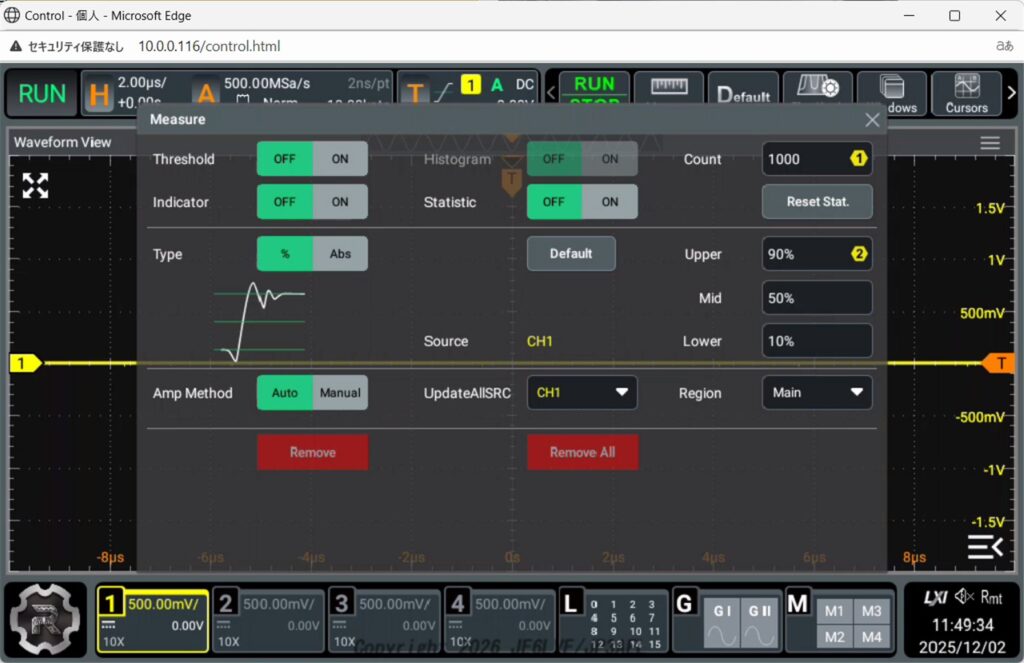Image resolution: width=1024 pixels, height=663 pixels.
Task: Turn Threshold ON
Action: [340, 159]
